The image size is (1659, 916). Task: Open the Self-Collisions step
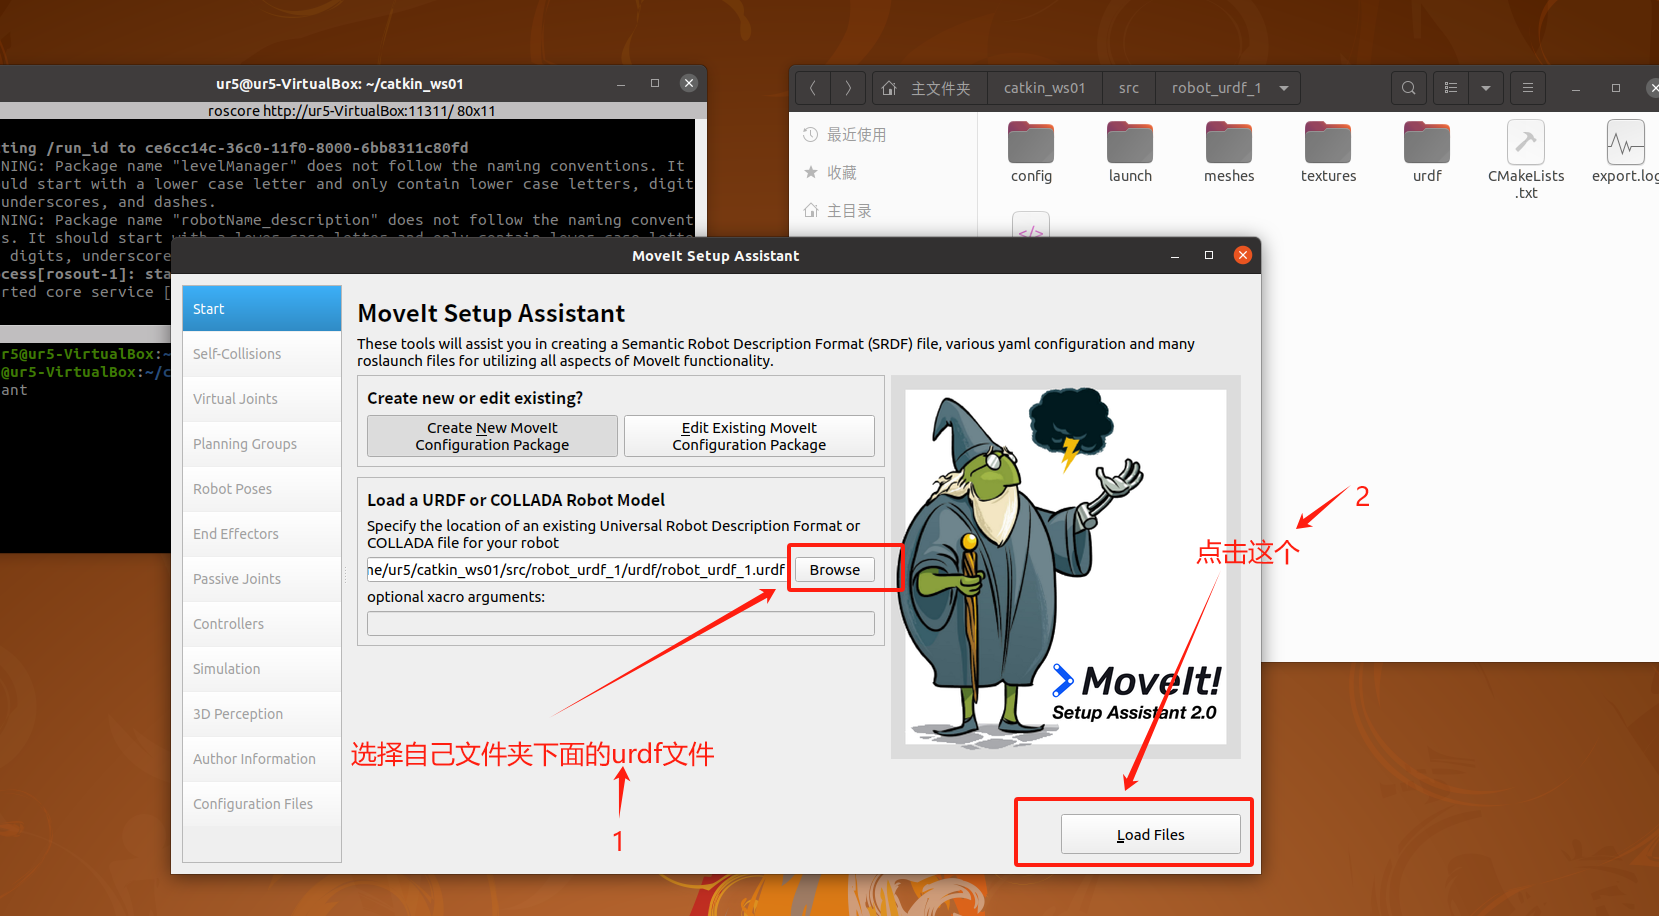pos(262,353)
